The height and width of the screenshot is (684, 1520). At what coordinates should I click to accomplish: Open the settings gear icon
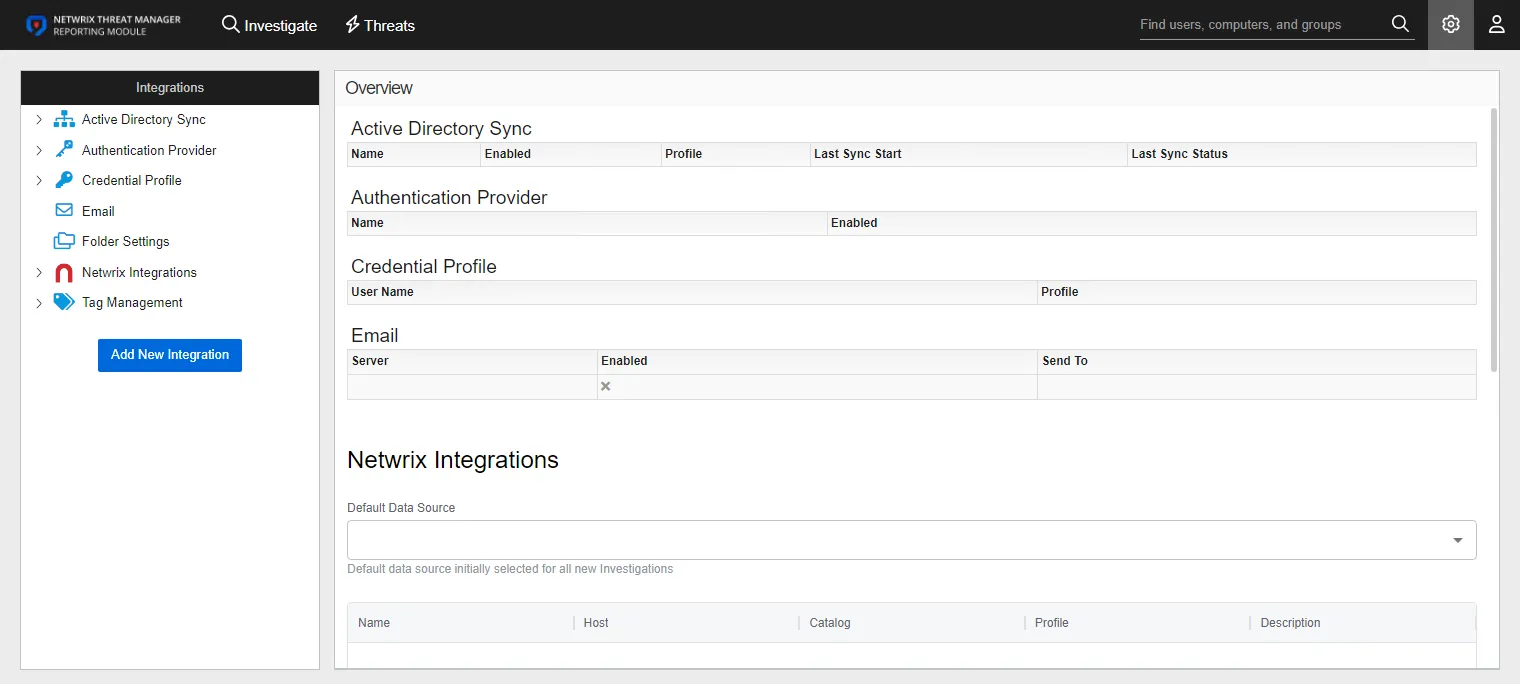[1451, 24]
